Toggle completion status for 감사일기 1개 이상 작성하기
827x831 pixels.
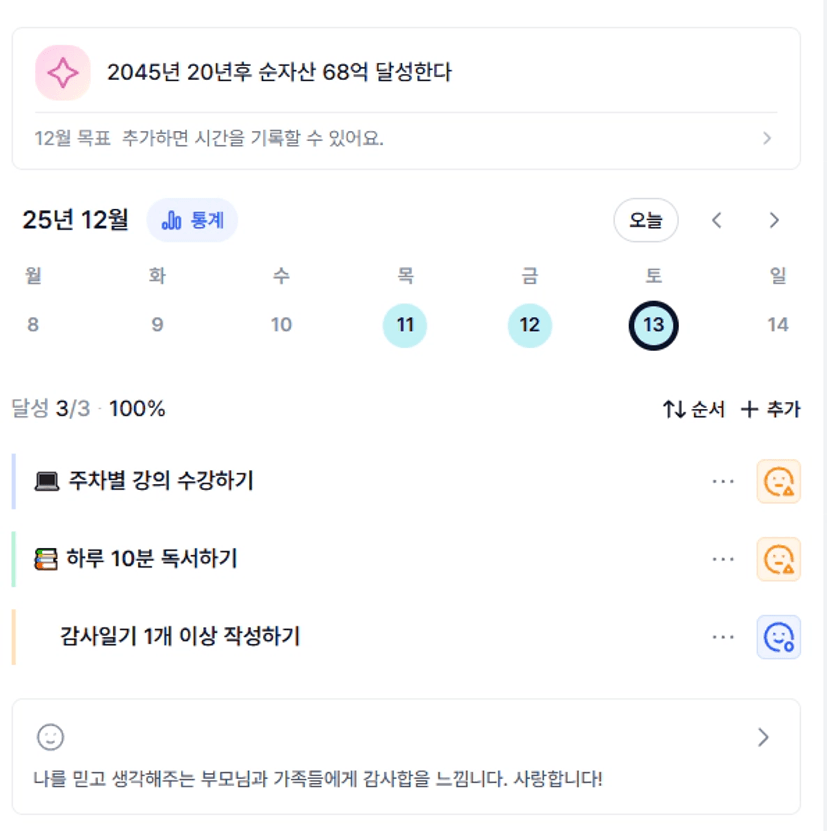tap(778, 637)
